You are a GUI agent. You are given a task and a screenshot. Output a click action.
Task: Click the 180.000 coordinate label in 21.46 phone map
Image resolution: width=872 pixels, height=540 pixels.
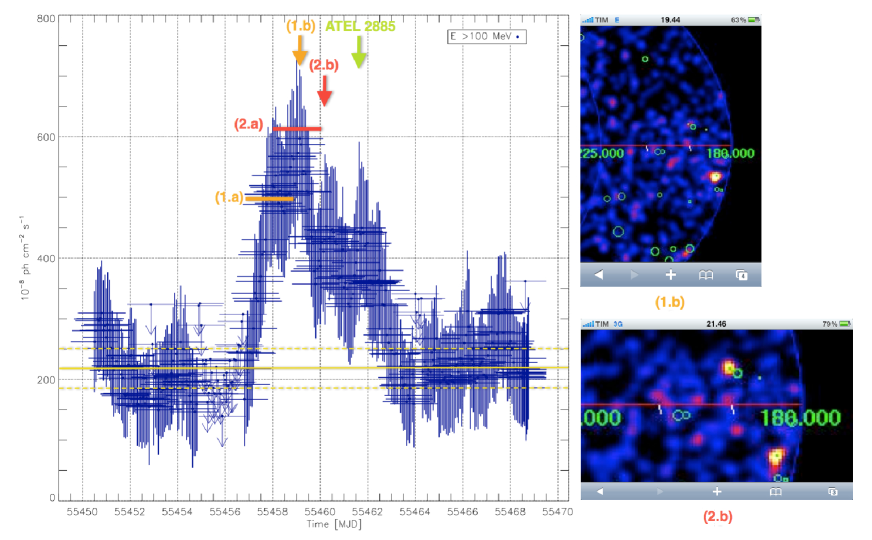(800, 418)
